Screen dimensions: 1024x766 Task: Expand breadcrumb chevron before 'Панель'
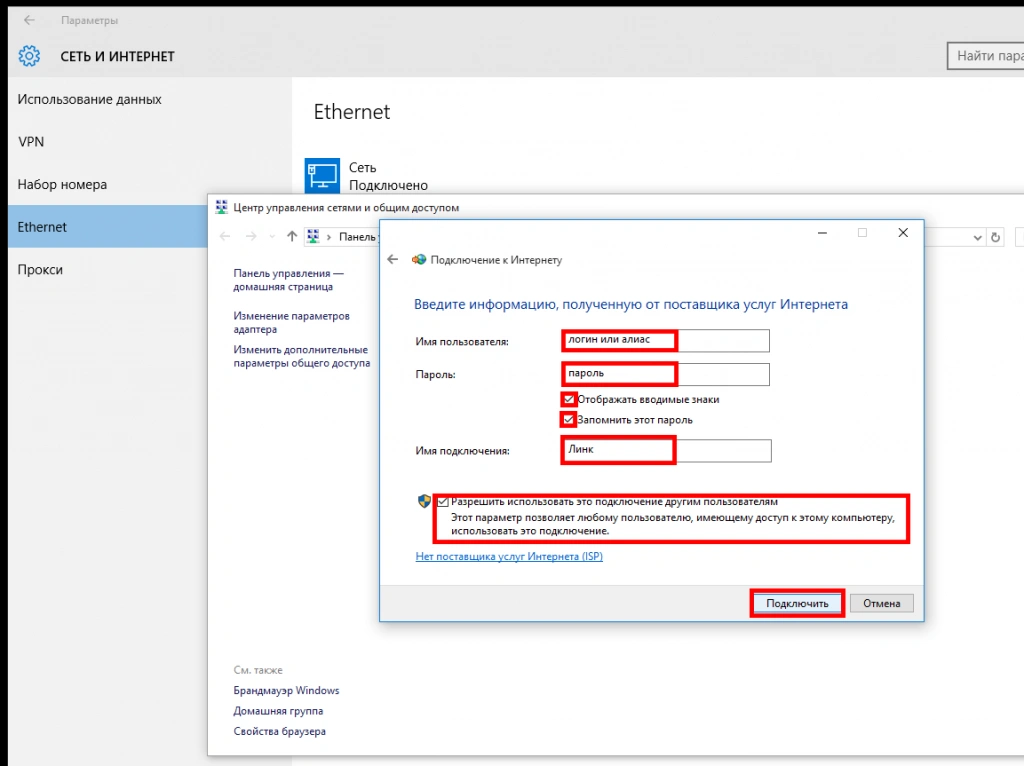coord(328,237)
